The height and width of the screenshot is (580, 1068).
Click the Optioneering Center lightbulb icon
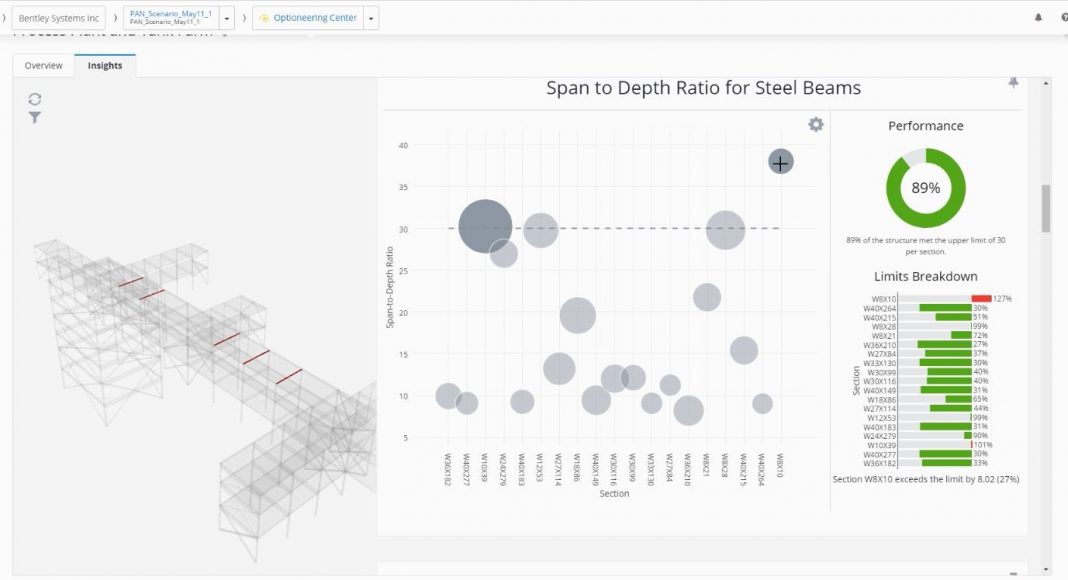coord(264,18)
